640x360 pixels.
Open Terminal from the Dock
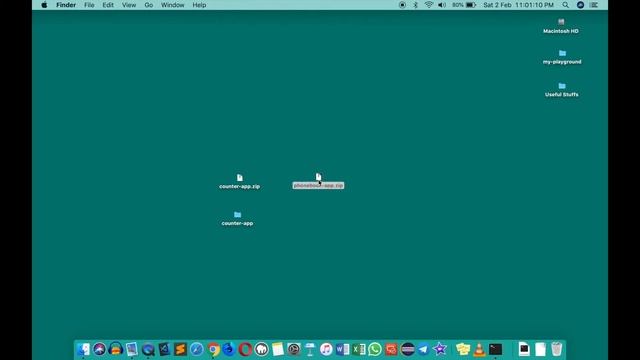(496, 349)
